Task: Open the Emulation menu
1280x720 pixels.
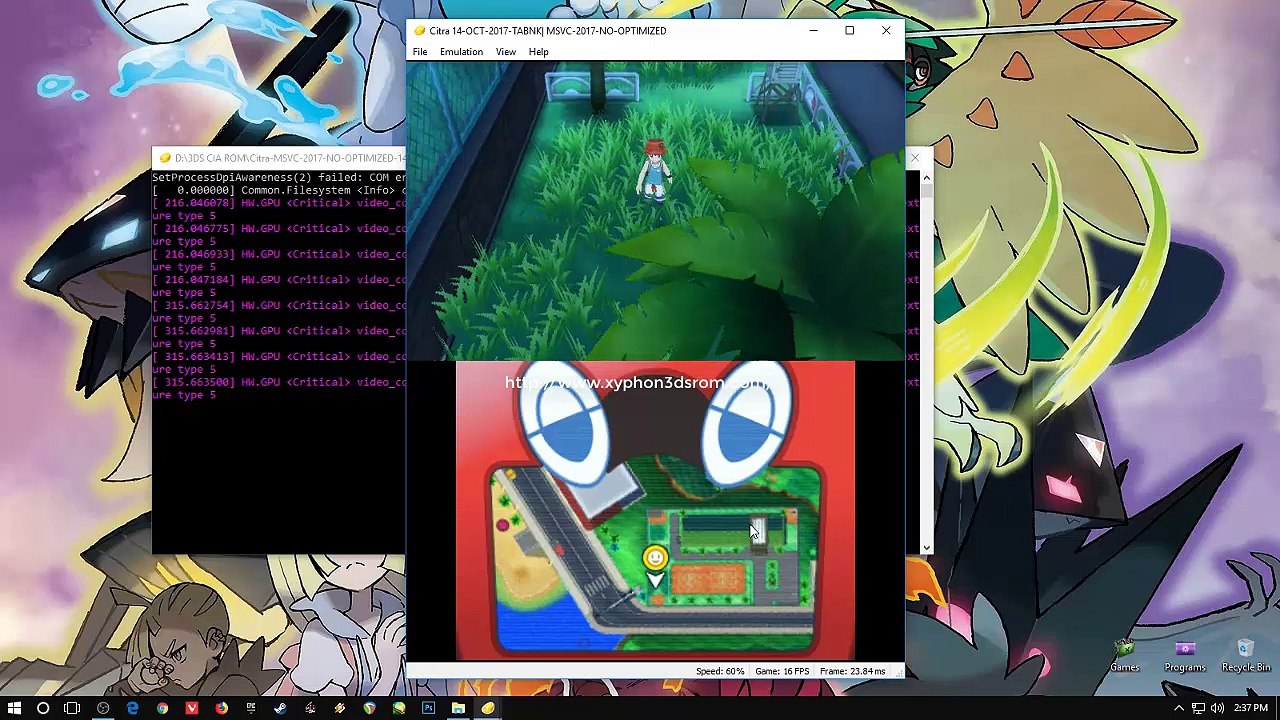Action: (461, 52)
